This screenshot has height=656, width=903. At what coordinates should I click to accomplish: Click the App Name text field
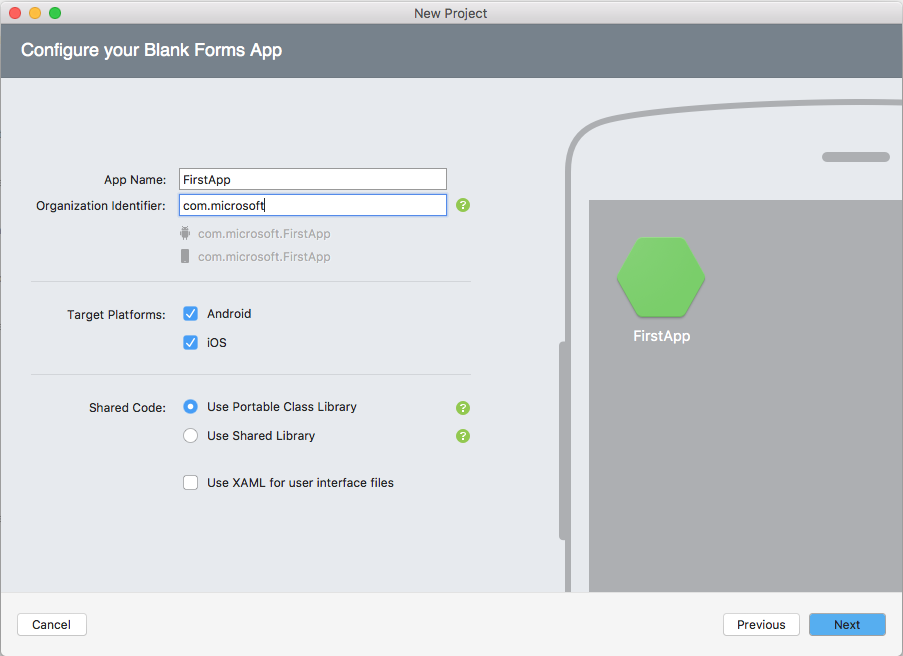click(x=313, y=179)
